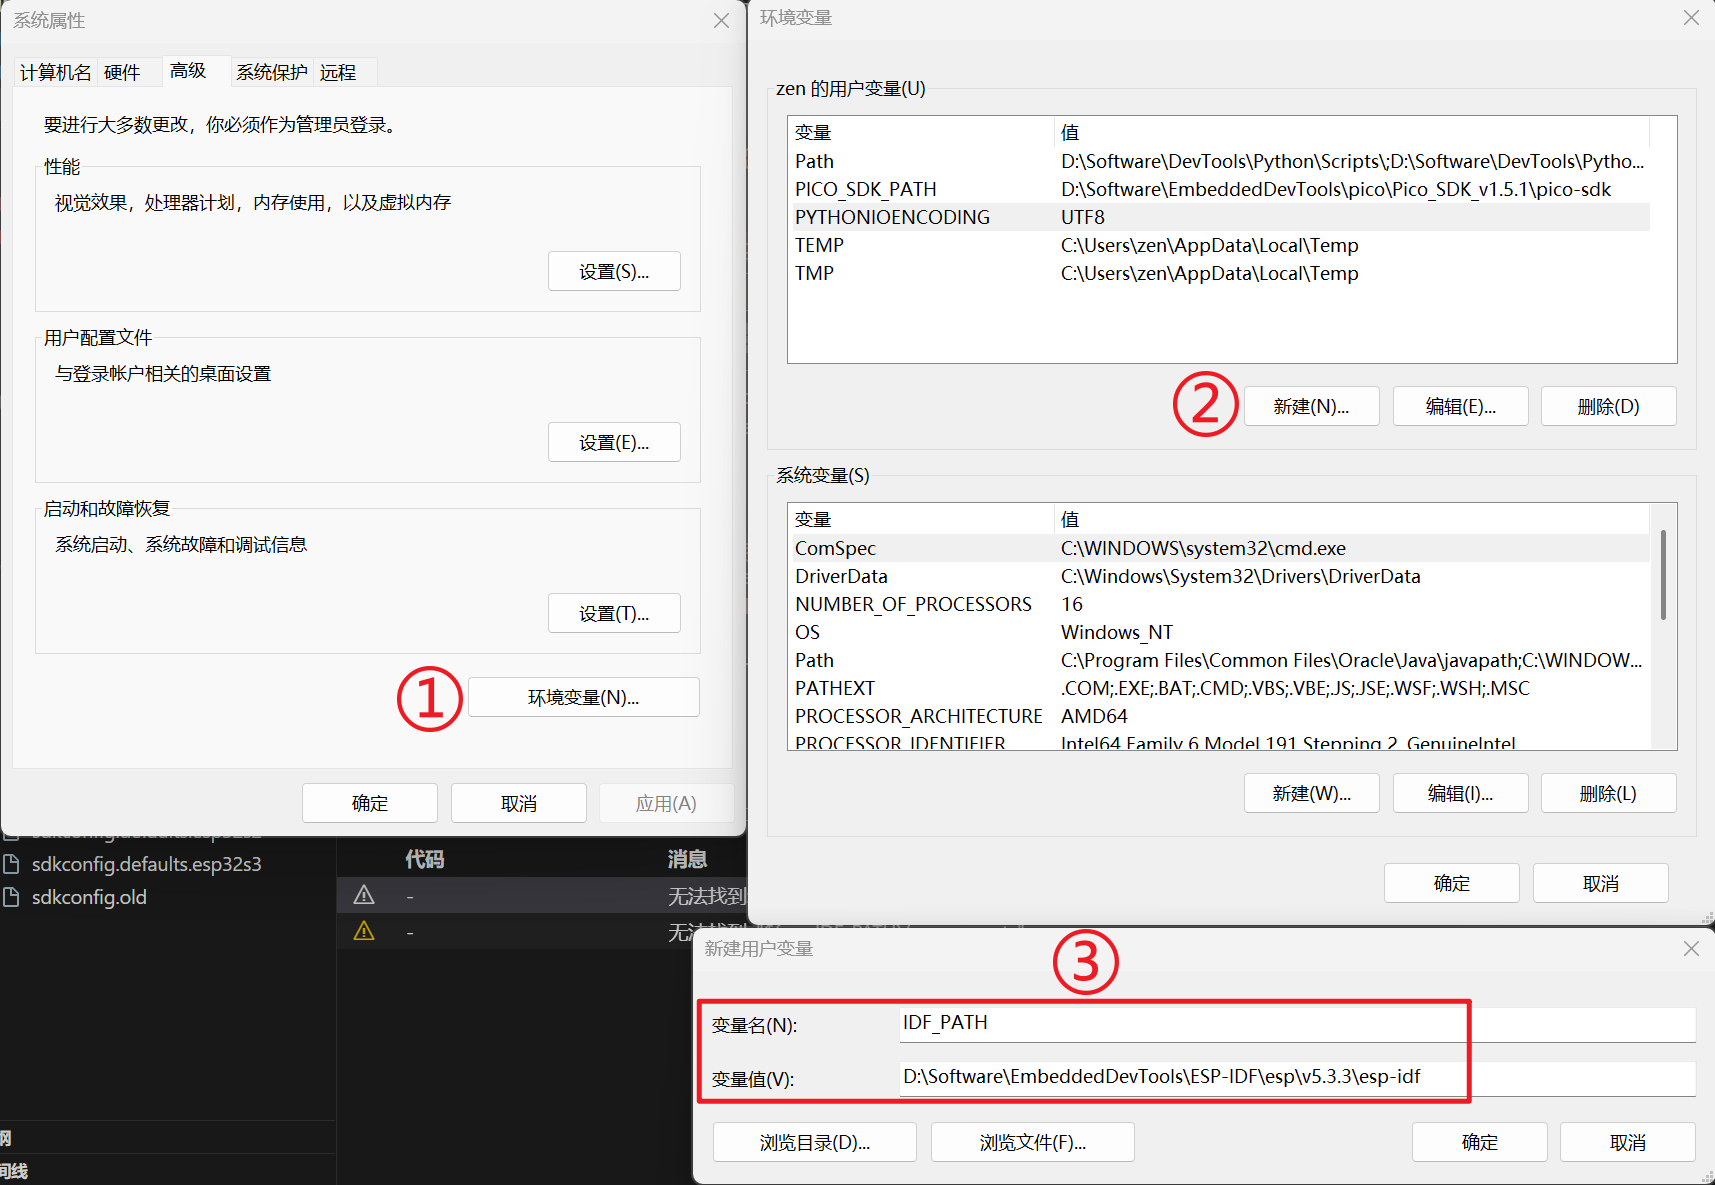Click 删除(L) for system variables
This screenshot has width=1715, height=1185.
[1608, 792]
